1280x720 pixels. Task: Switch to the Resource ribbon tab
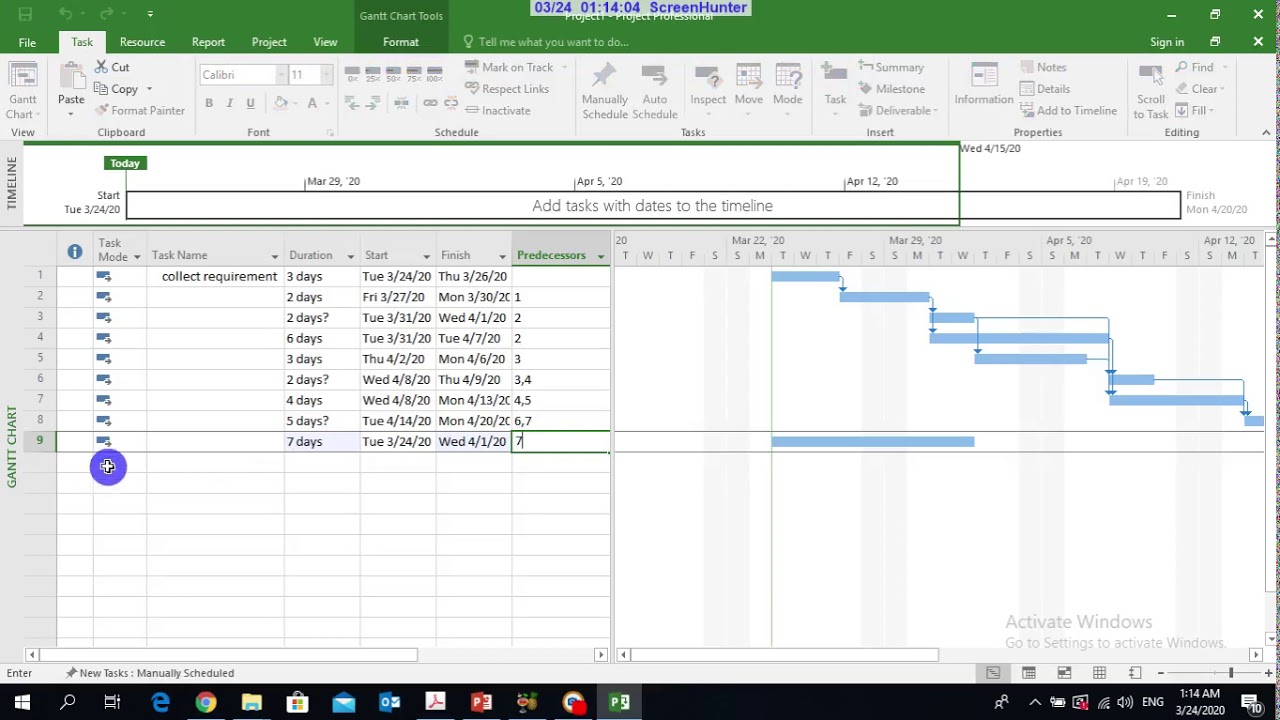point(142,42)
